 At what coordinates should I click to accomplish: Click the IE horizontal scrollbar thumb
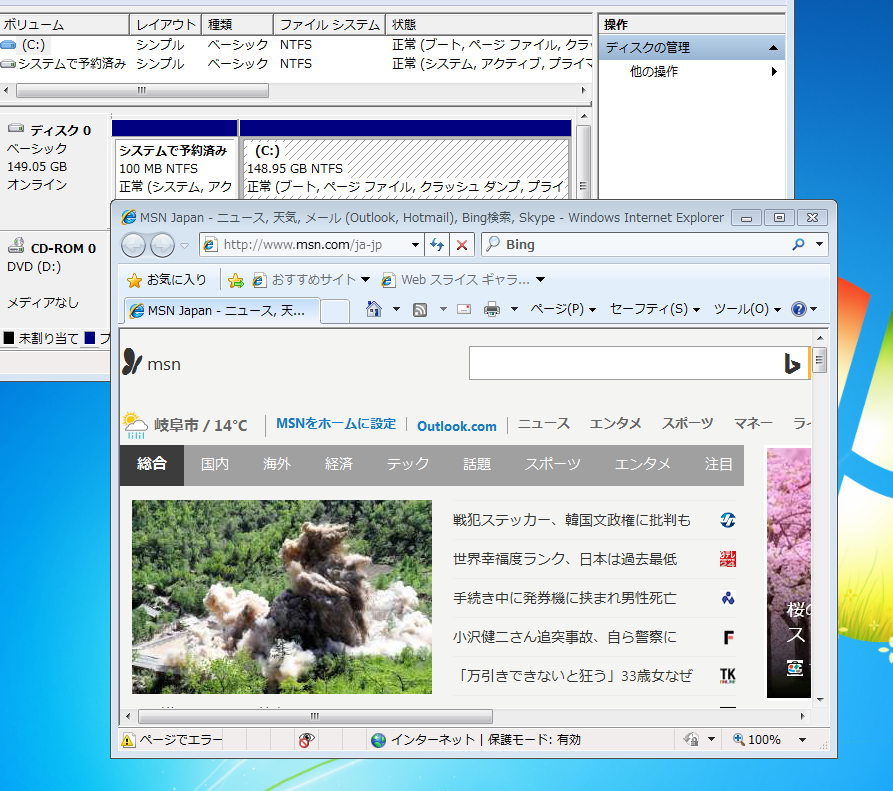[316, 716]
